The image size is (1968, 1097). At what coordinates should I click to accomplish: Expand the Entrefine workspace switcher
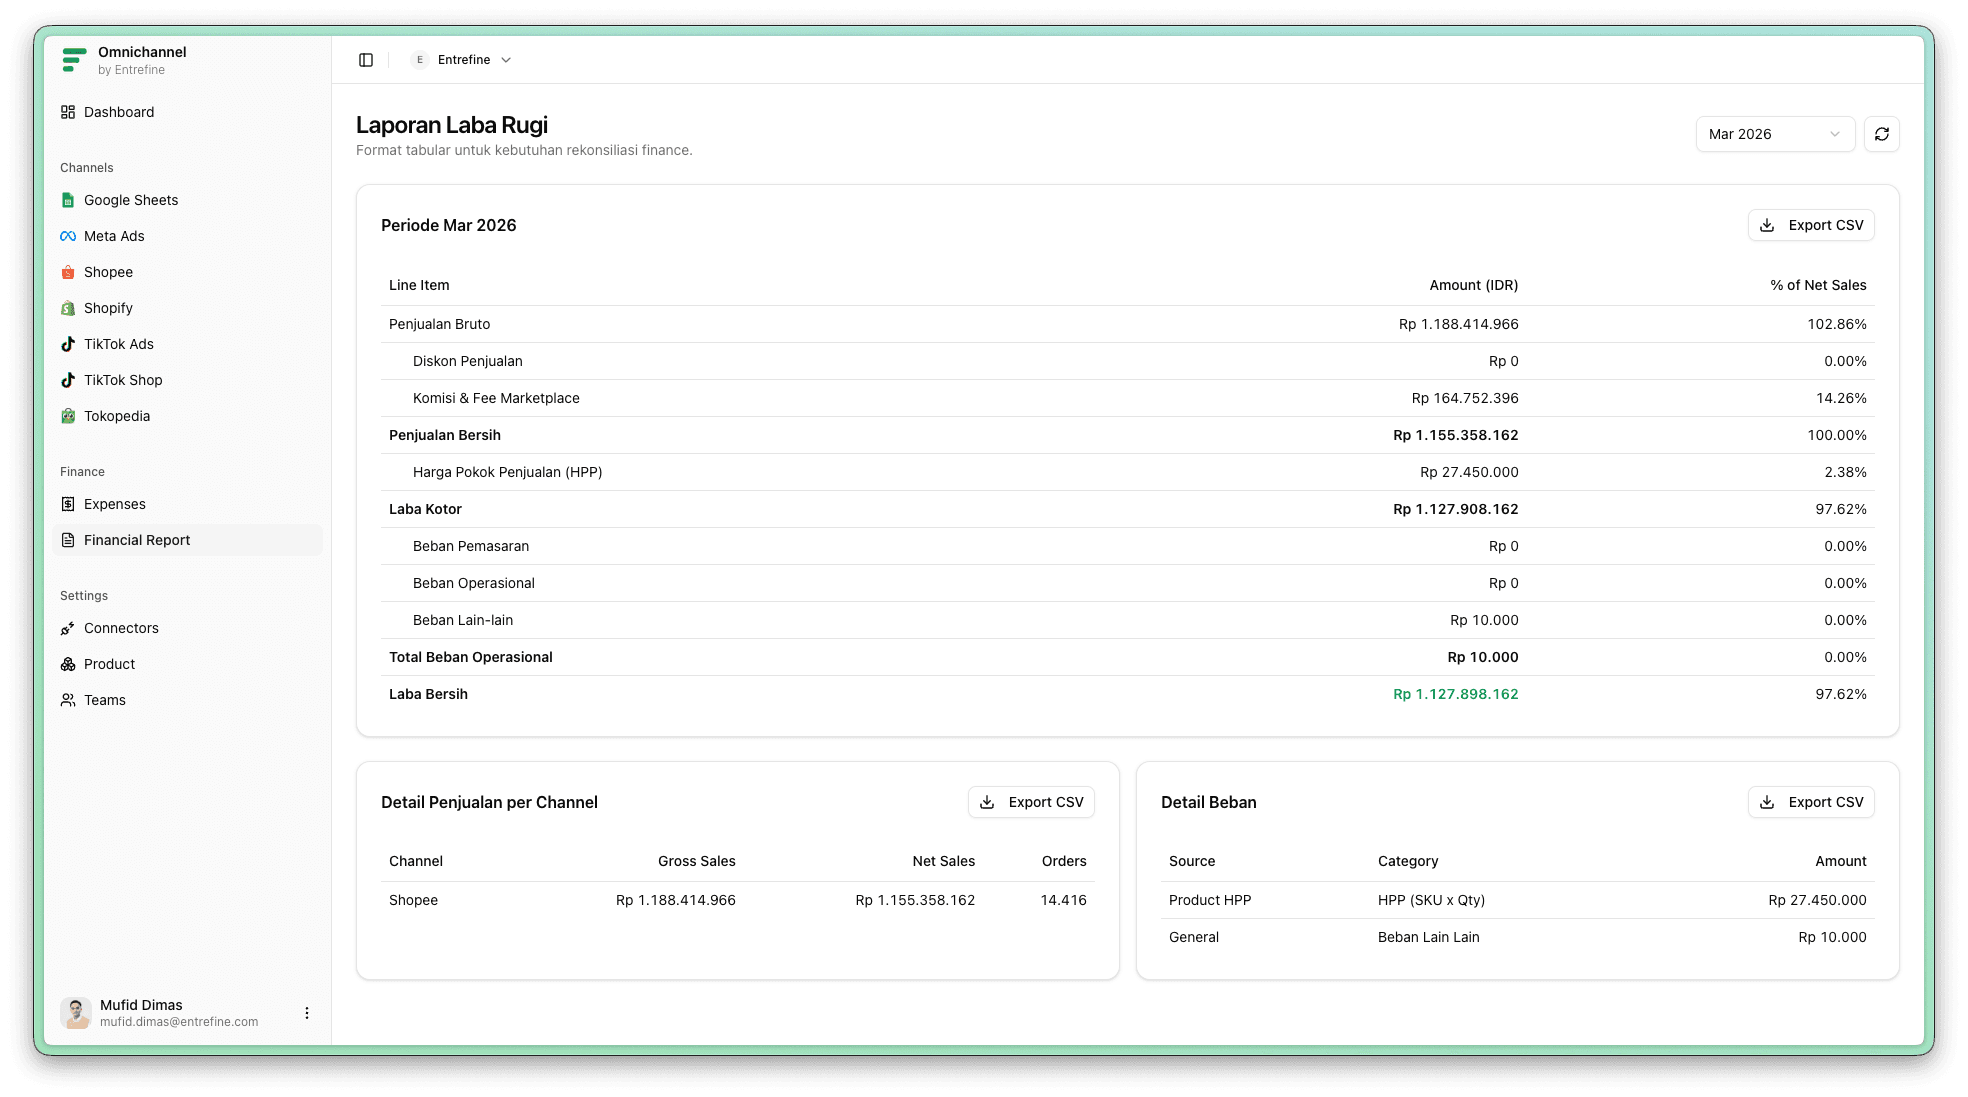pos(462,60)
